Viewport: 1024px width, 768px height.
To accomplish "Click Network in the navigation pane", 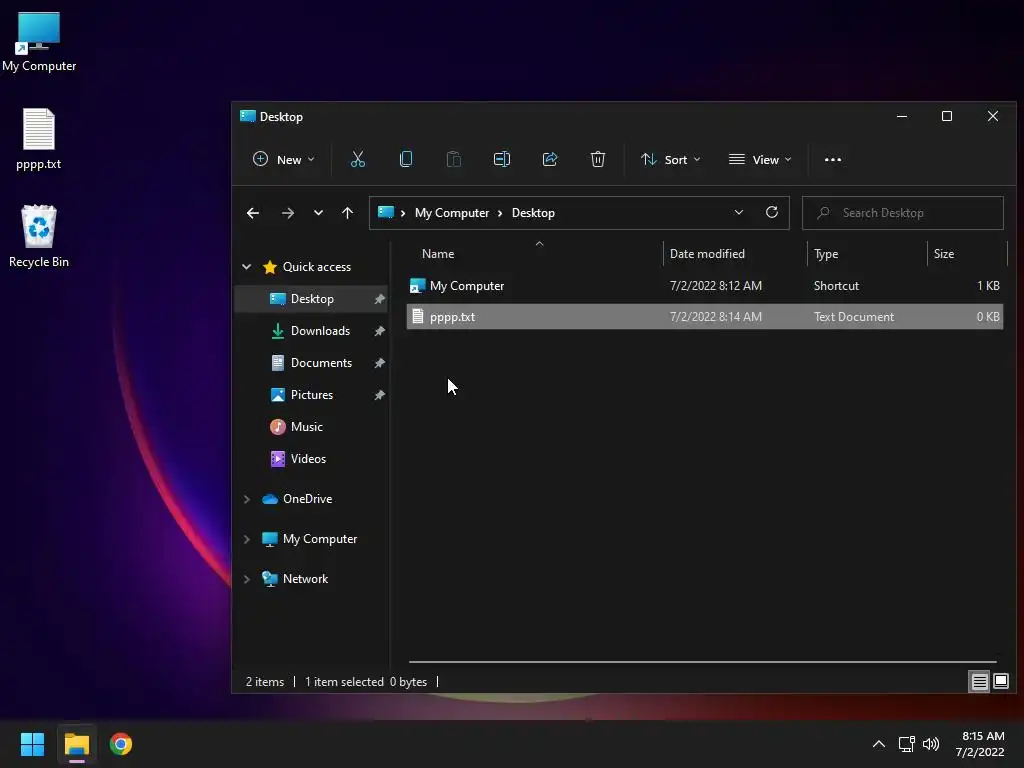I will point(305,579).
